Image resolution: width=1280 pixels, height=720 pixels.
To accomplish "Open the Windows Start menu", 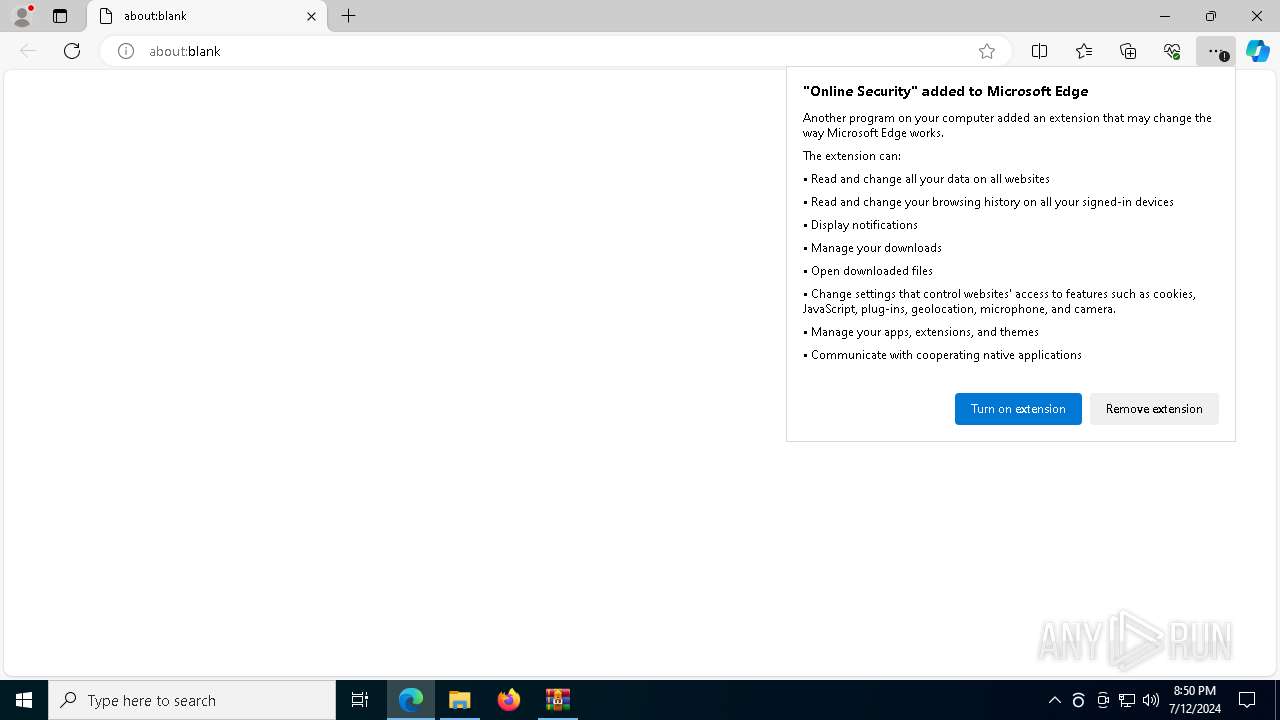I will point(24,700).
